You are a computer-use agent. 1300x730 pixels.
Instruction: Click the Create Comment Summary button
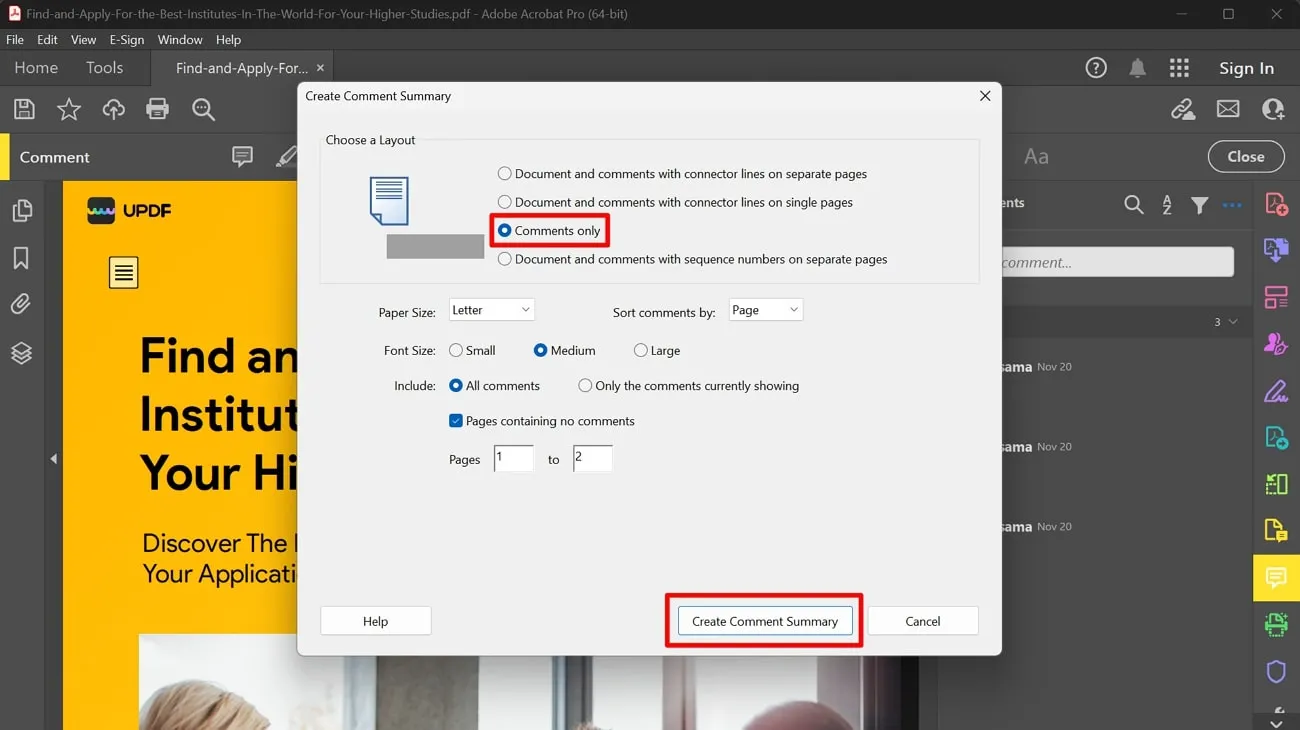point(764,620)
